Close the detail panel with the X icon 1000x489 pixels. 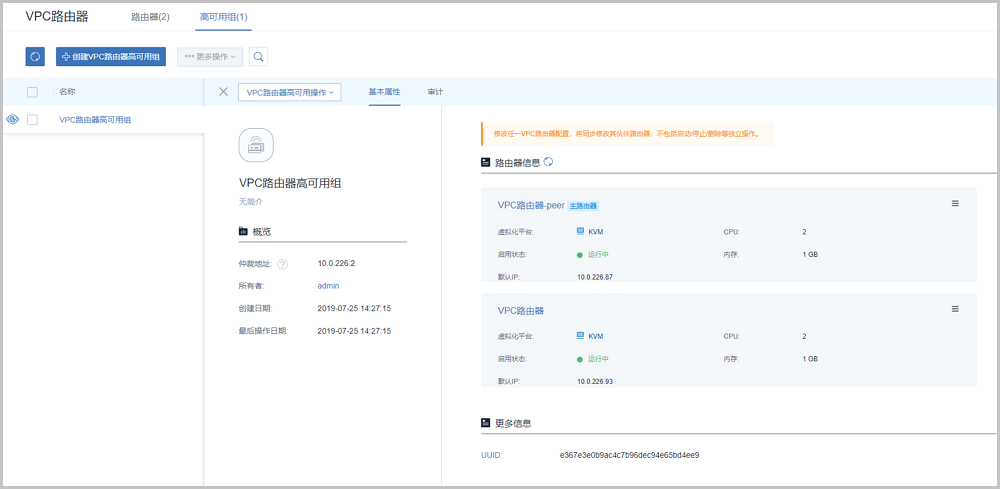tap(223, 92)
